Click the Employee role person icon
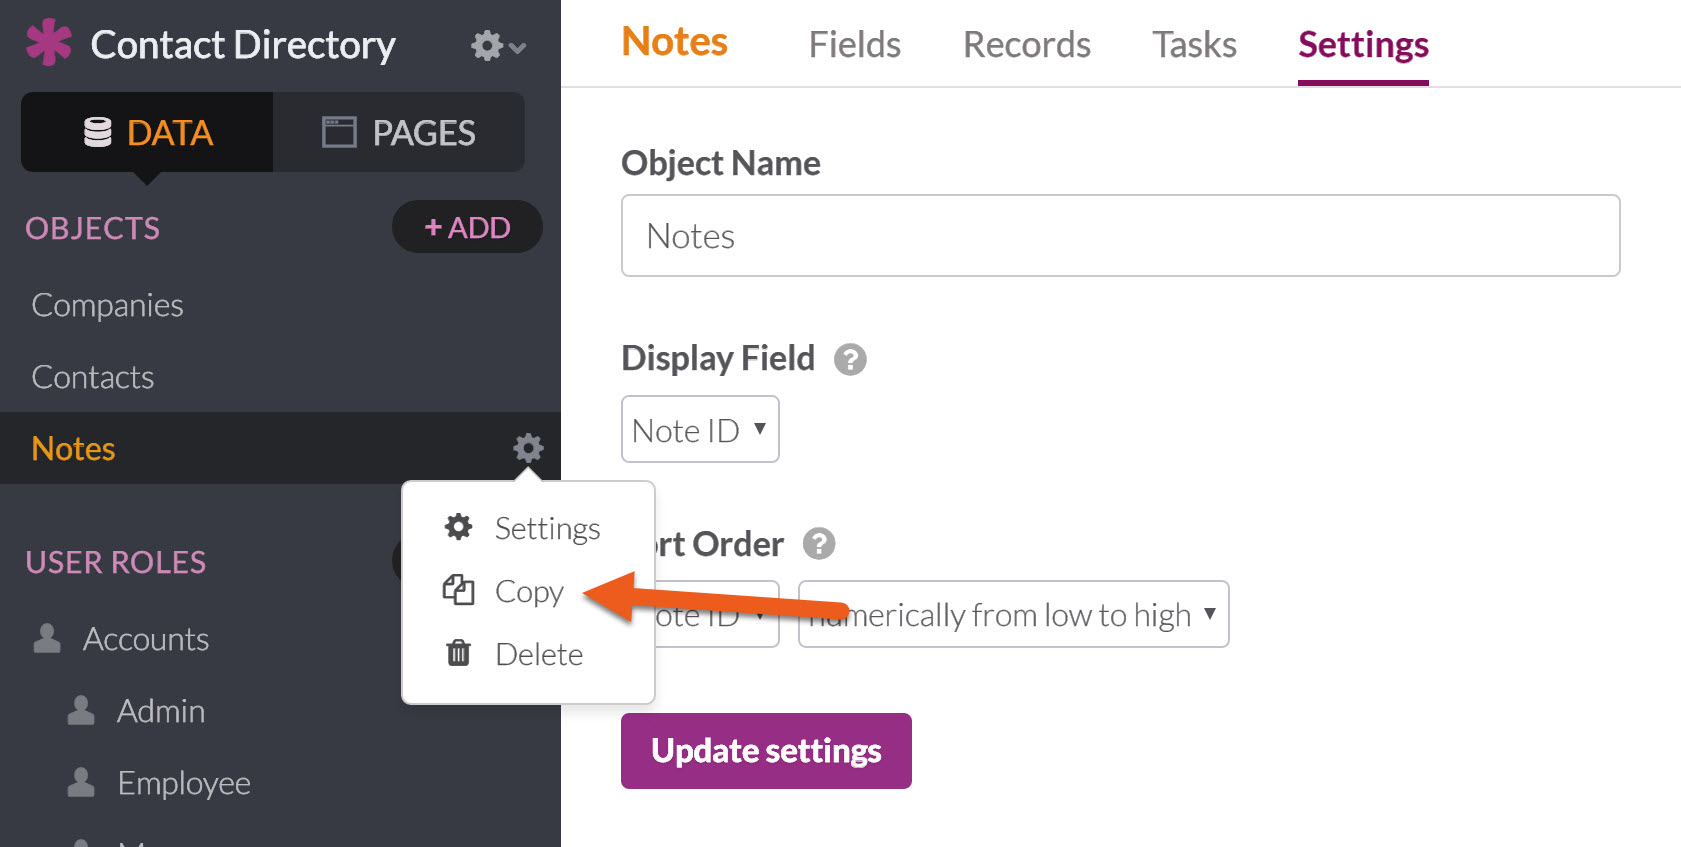 pos(81,782)
